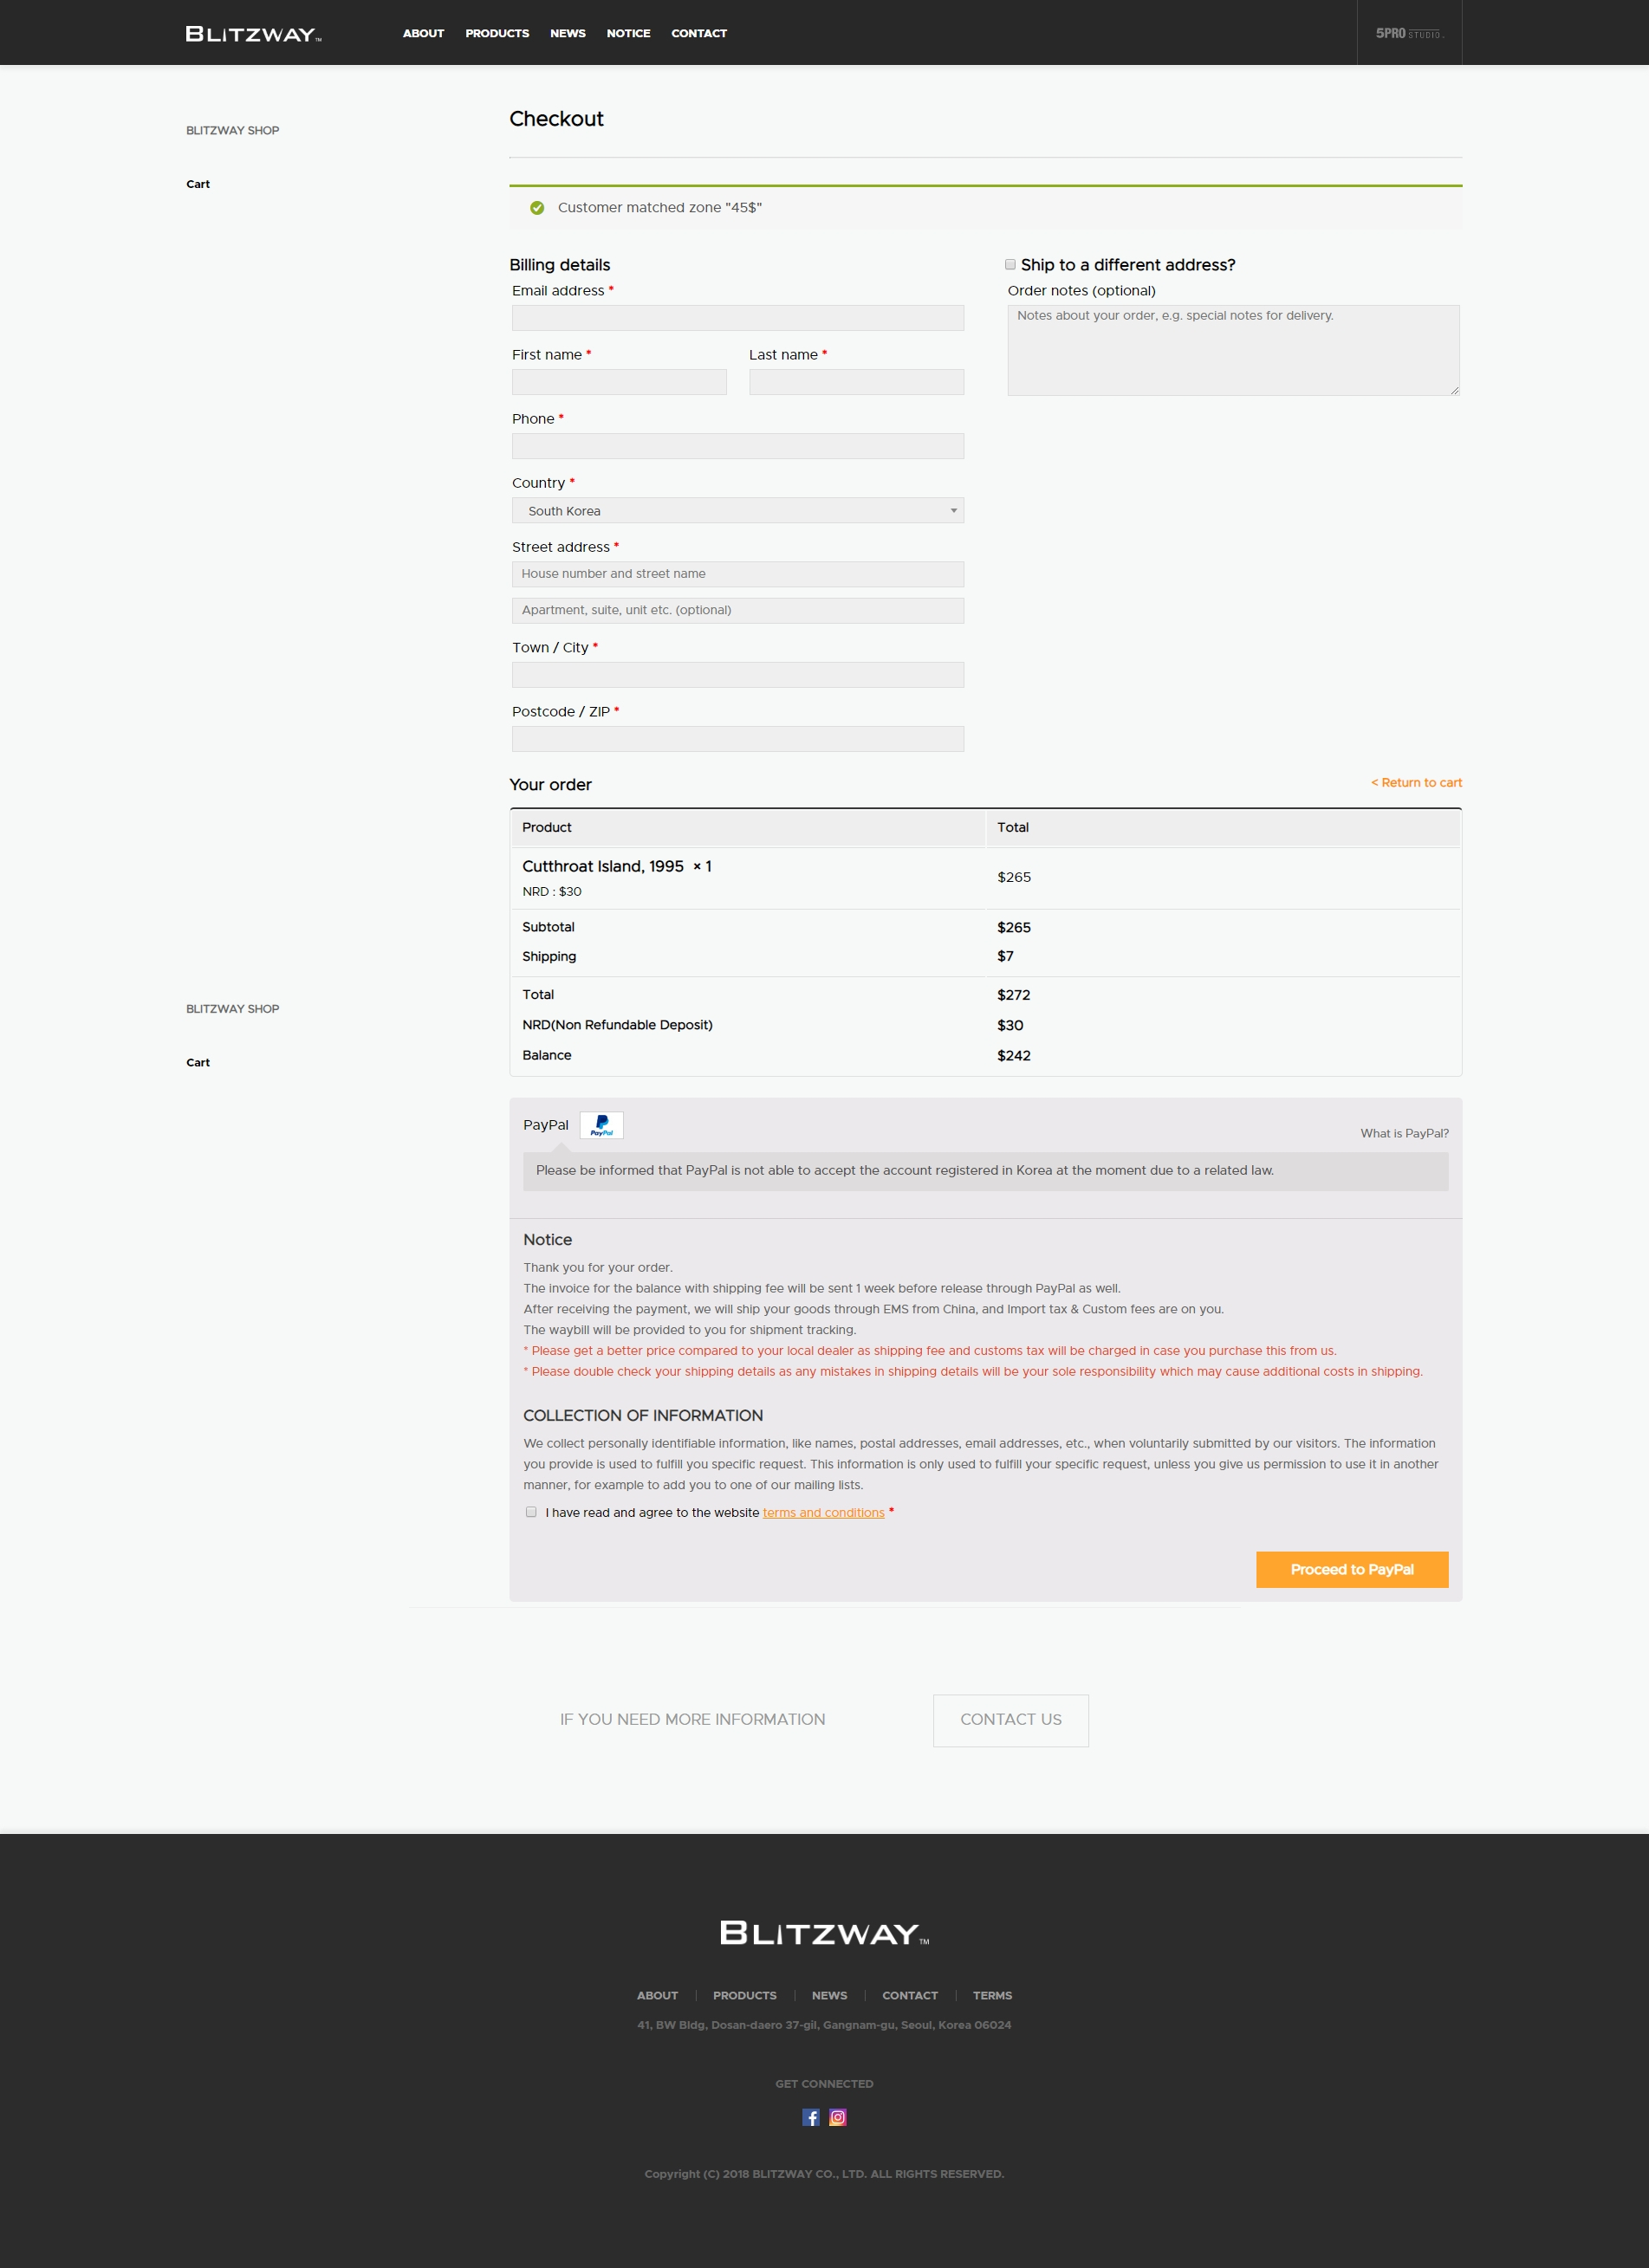1649x2268 pixels.
Task: Open the Country dropdown showing South Korea
Action: click(738, 510)
